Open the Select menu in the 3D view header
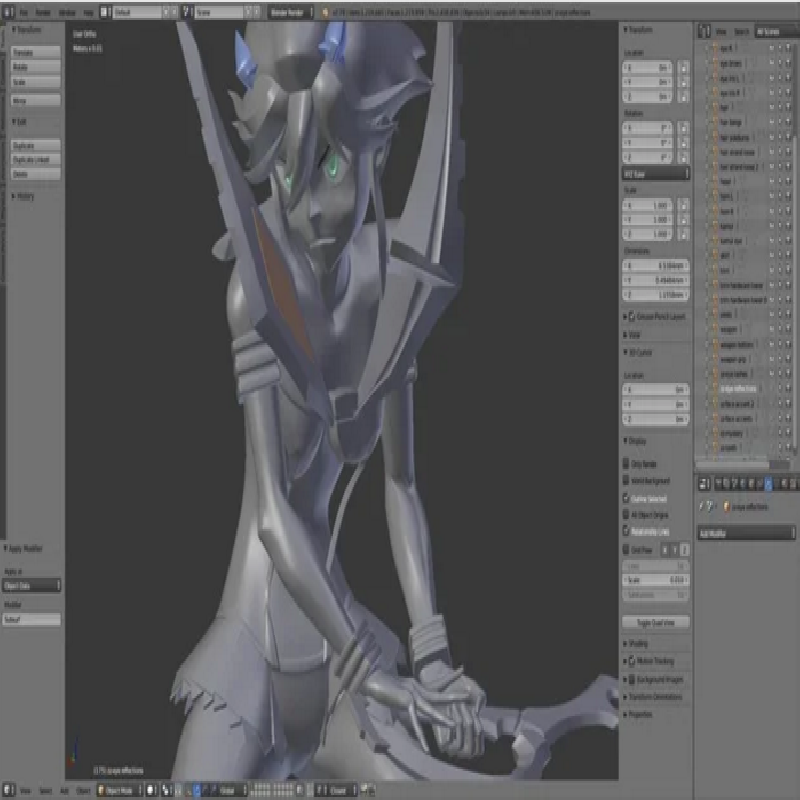 pos(45,790)
